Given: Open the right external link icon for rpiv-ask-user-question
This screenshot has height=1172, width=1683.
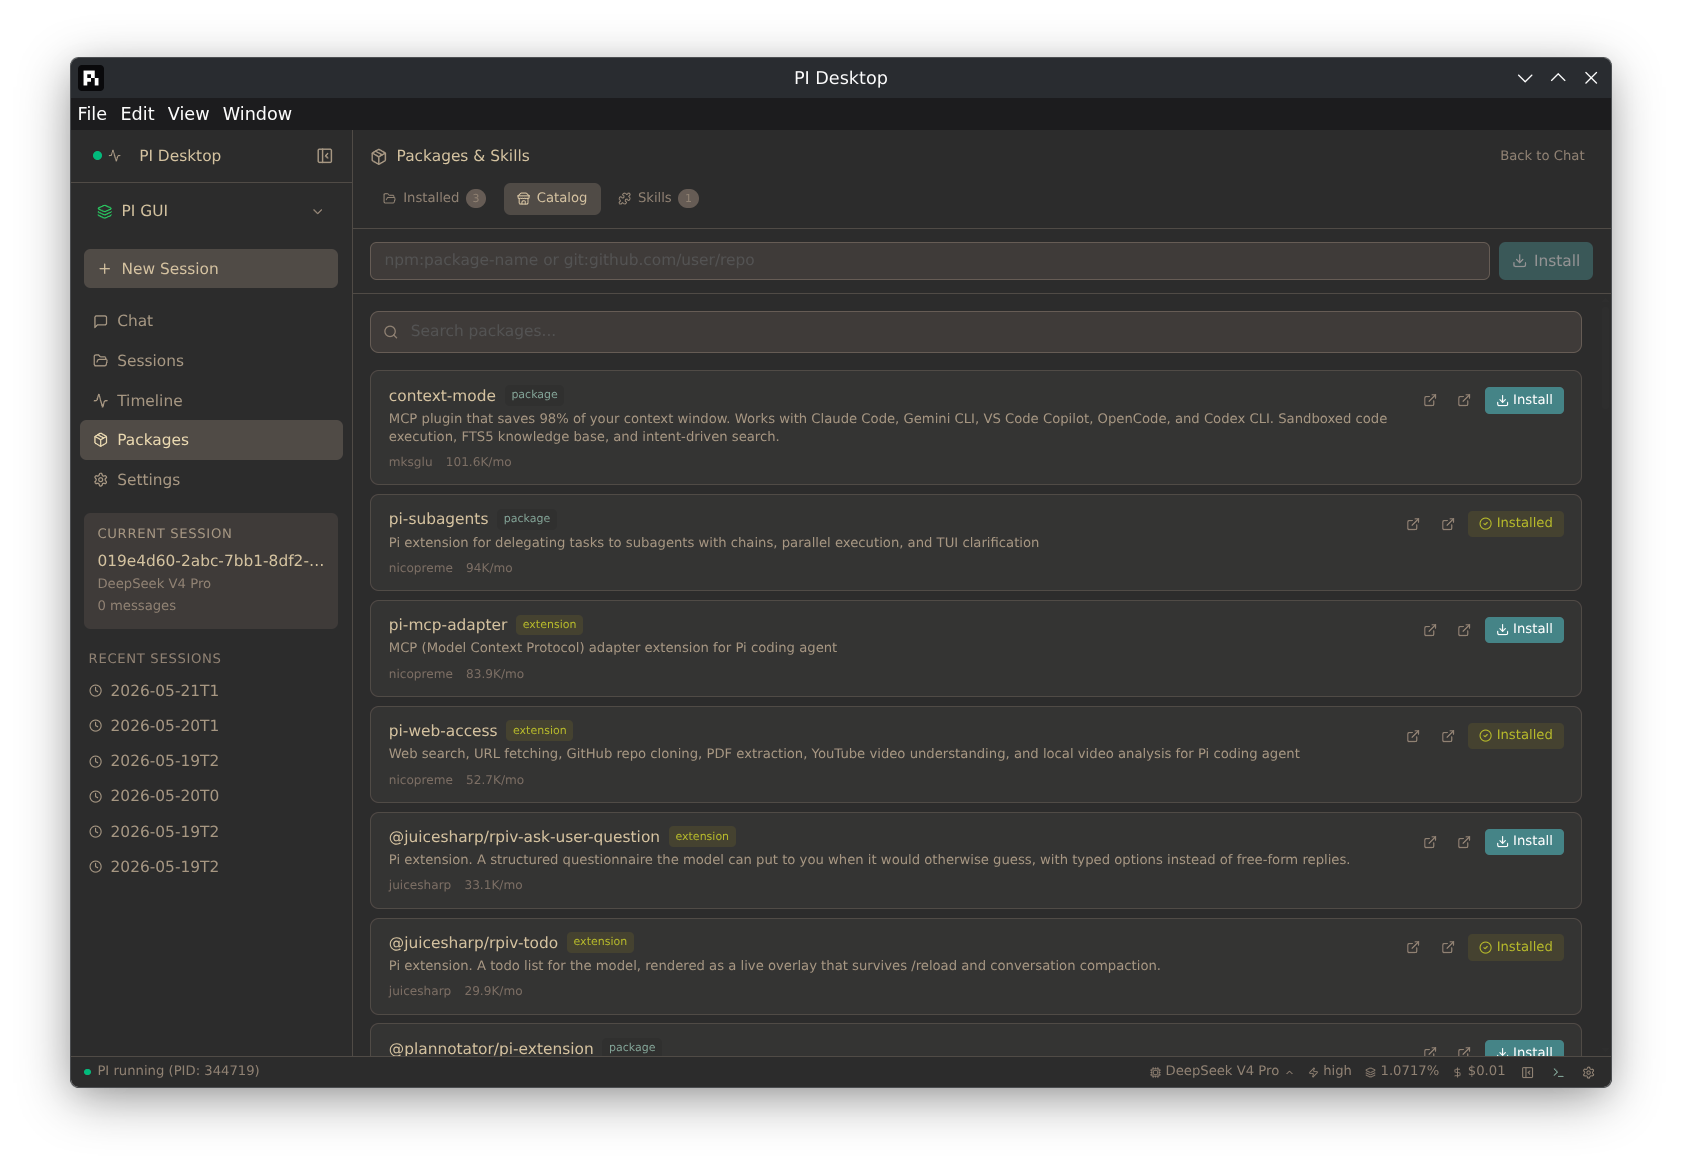Looking at the screenshot, I should 1464,842.
